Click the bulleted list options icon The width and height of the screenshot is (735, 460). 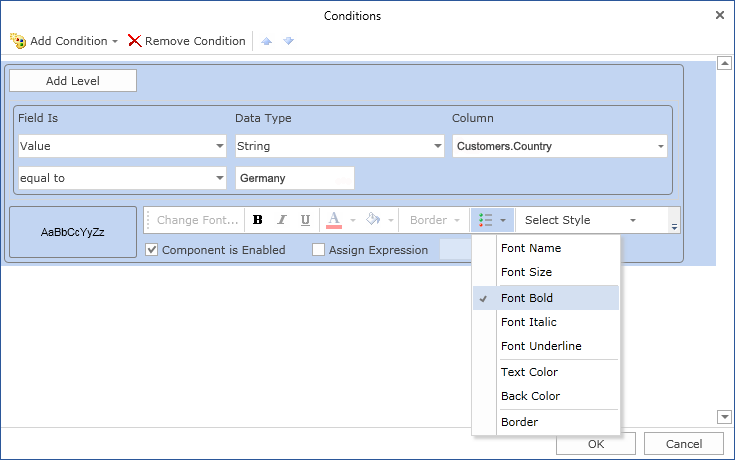pyautogui.click(x=486, y=220)
